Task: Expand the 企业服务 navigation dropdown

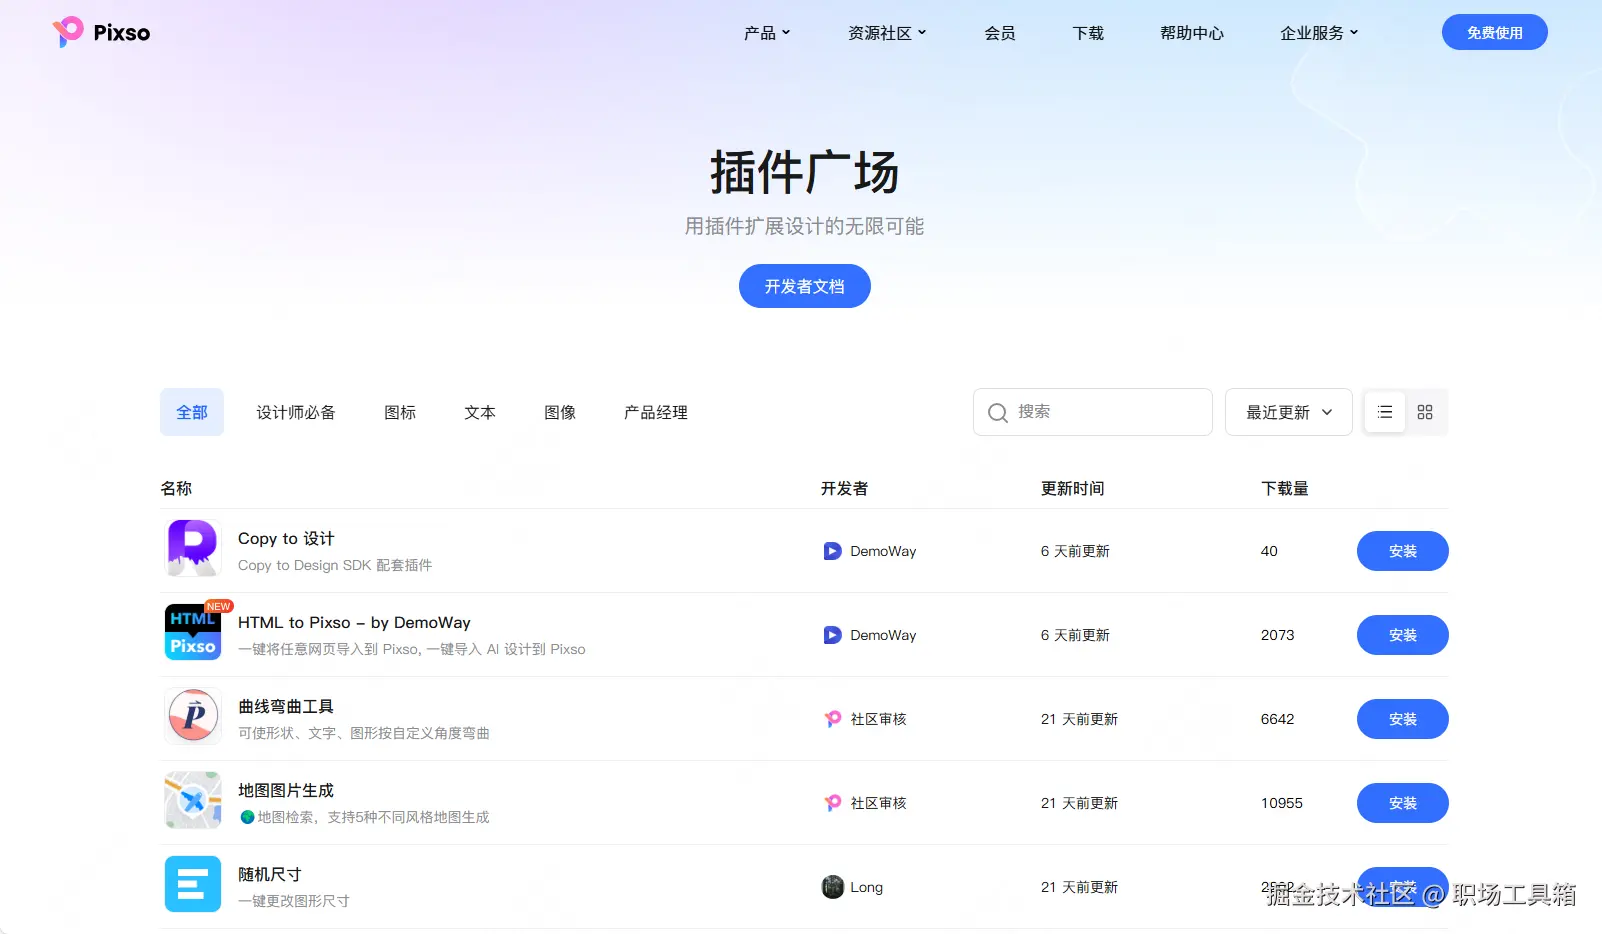Action: tap(1319, 33)
